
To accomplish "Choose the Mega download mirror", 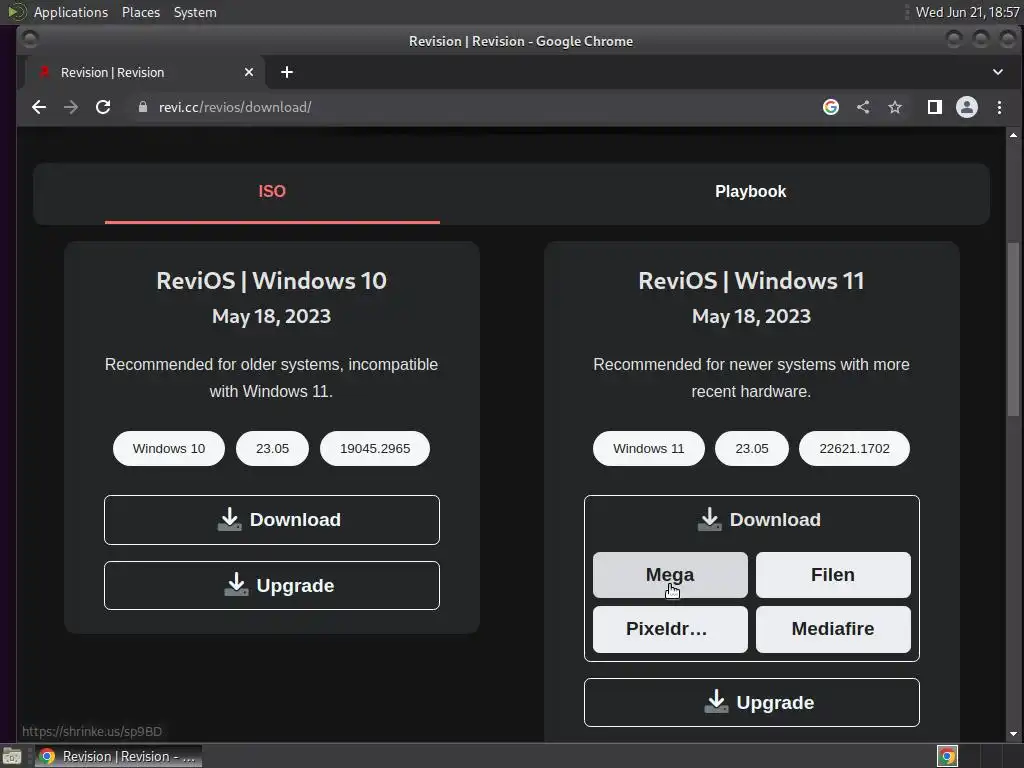I will click(x=670, y=575).
